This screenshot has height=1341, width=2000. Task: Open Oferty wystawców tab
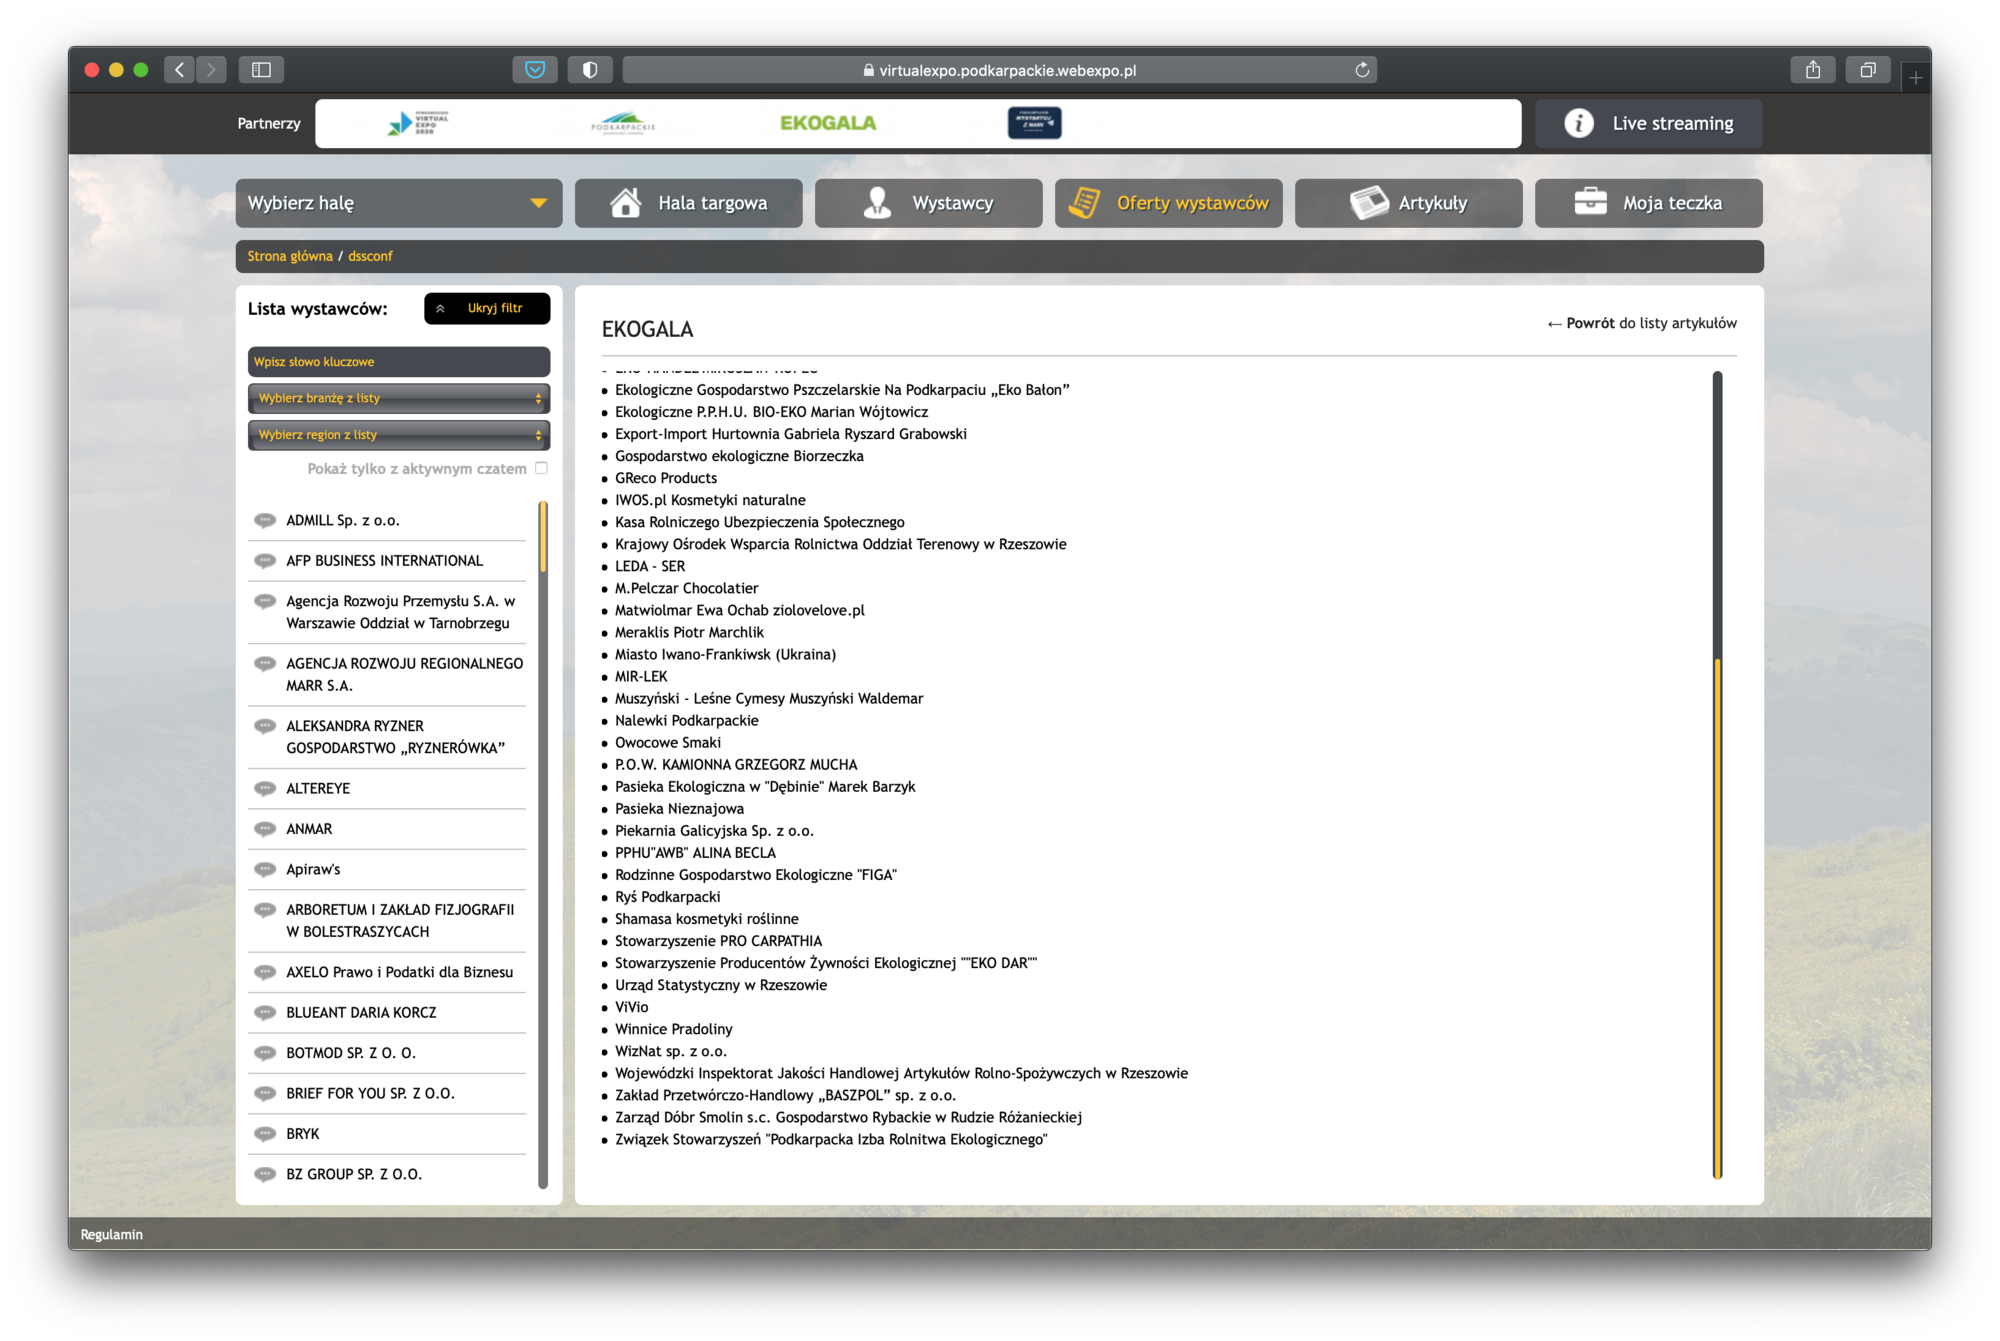click(1168, 203)
